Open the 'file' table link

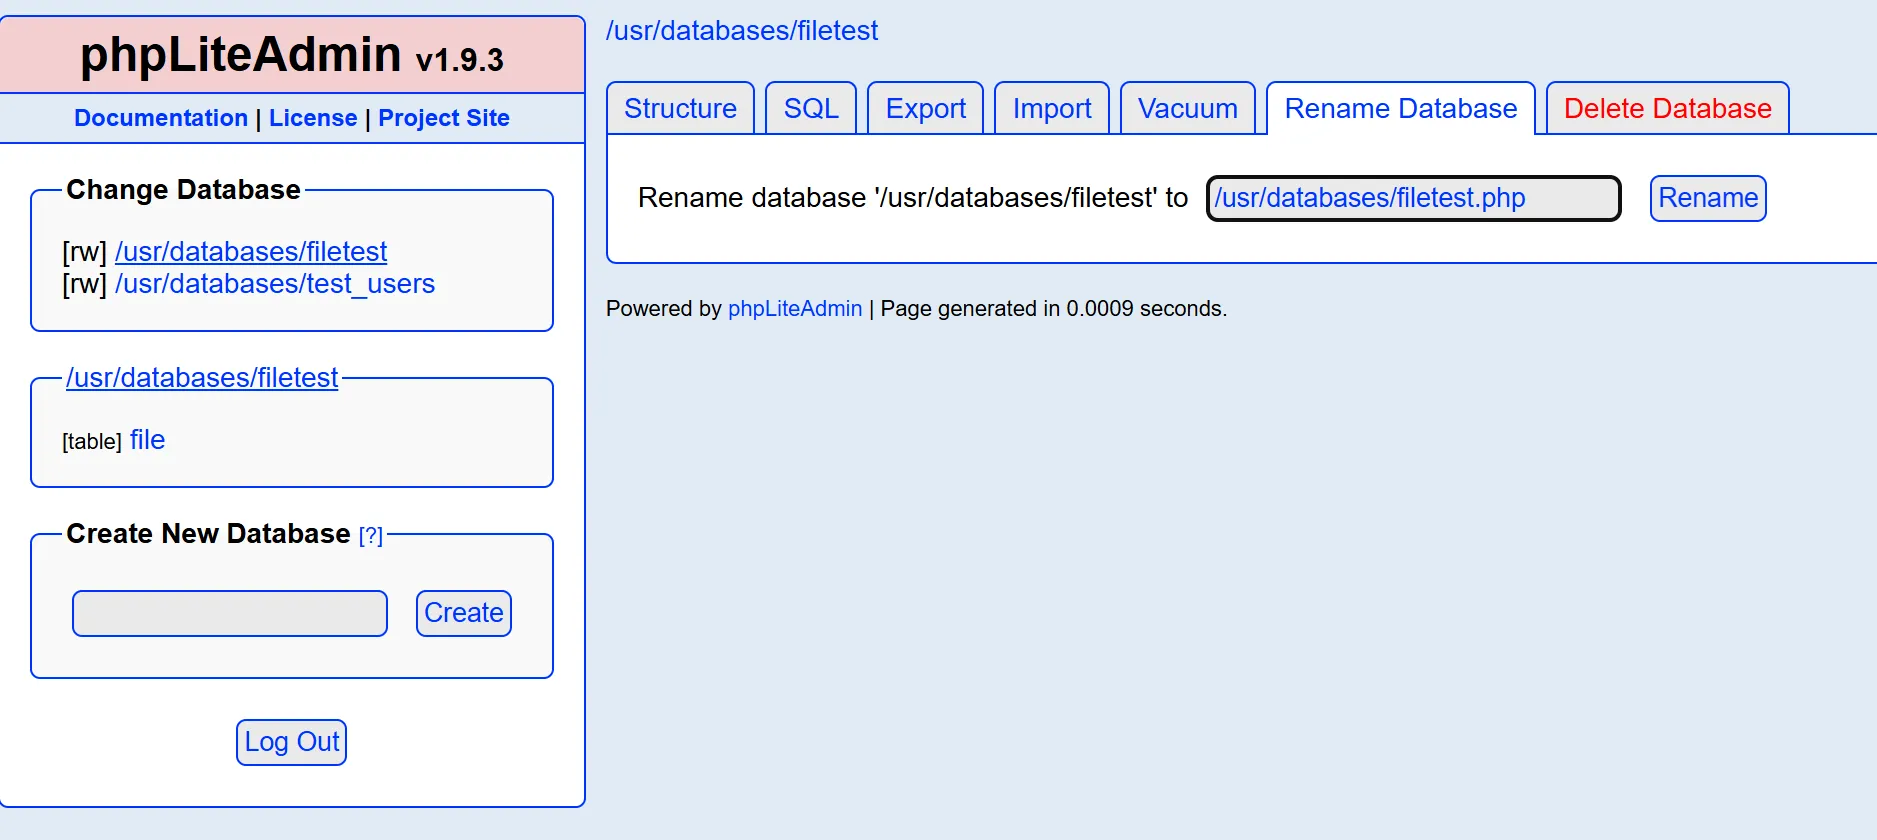coord(147,440)
